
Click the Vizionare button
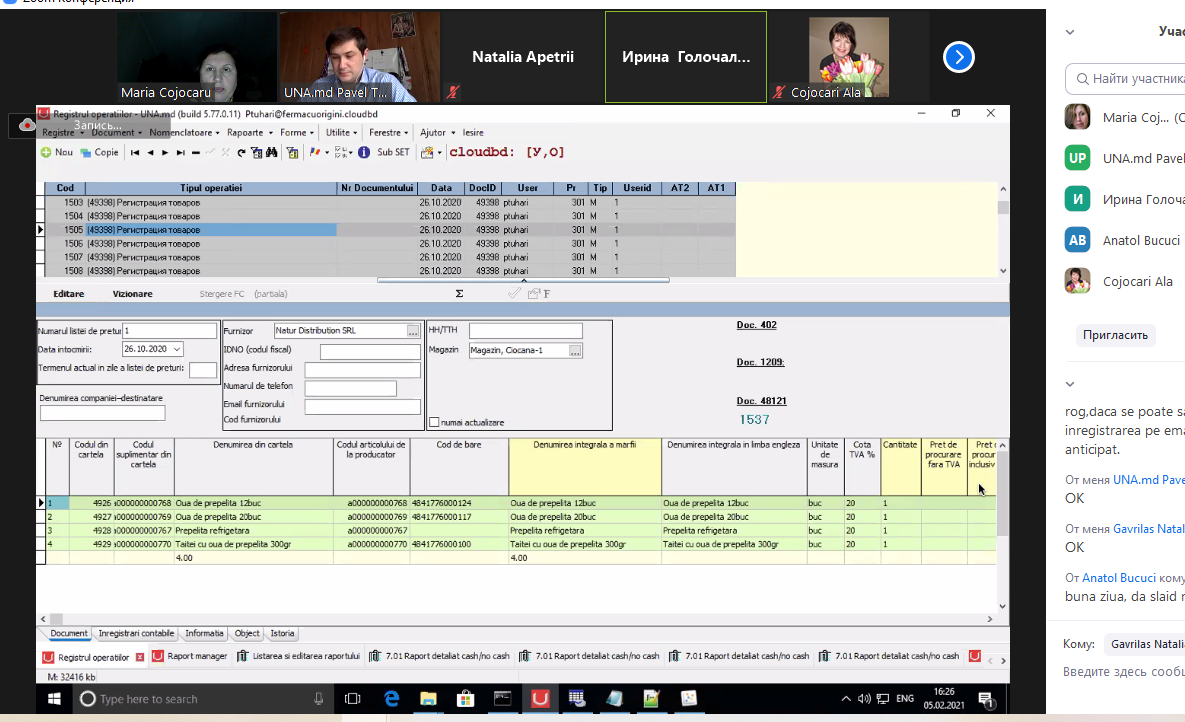coord(132,294)
